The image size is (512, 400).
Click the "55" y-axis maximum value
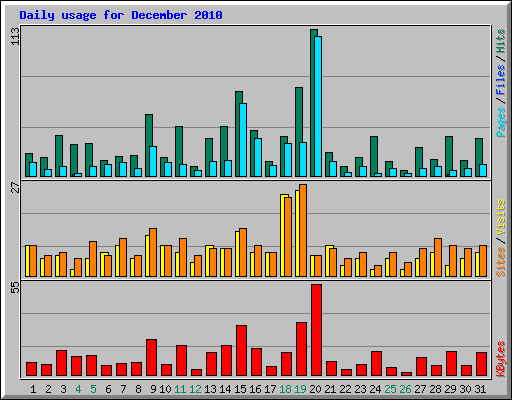tap(15, 287)
